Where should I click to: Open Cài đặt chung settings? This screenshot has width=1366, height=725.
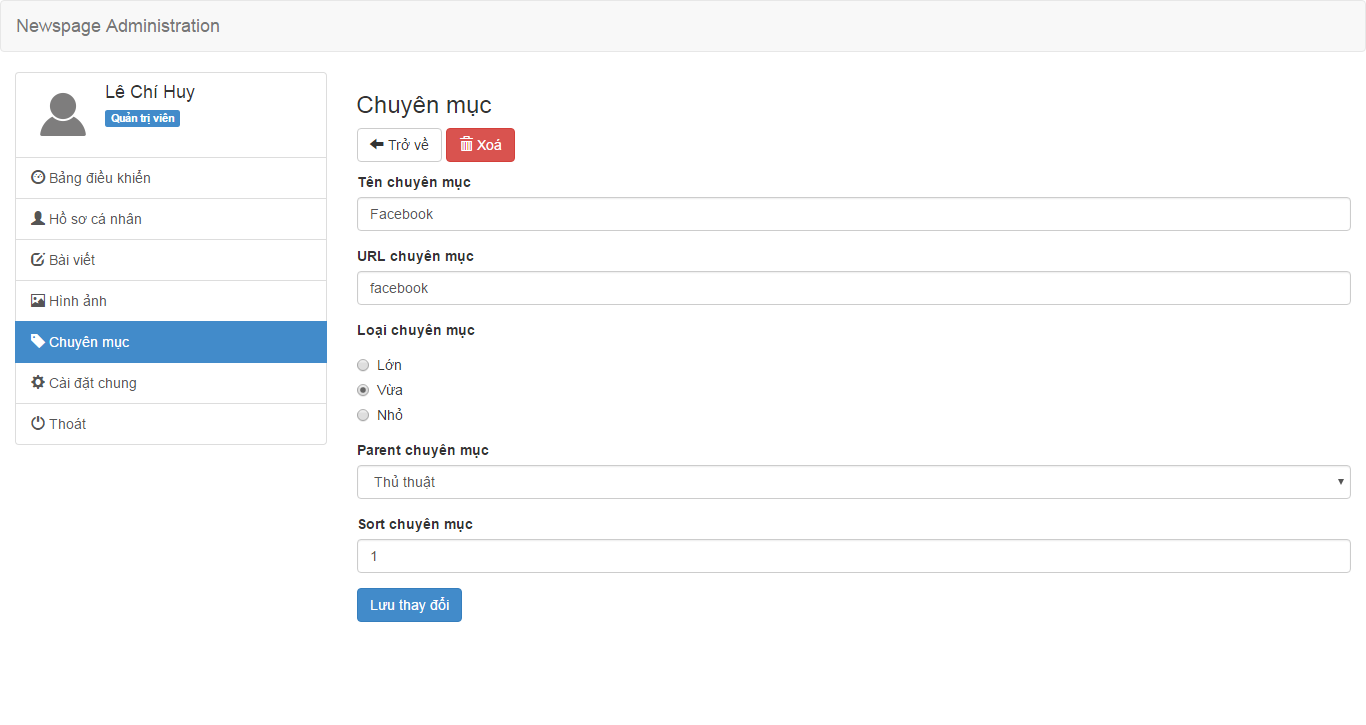click(171, 383)
